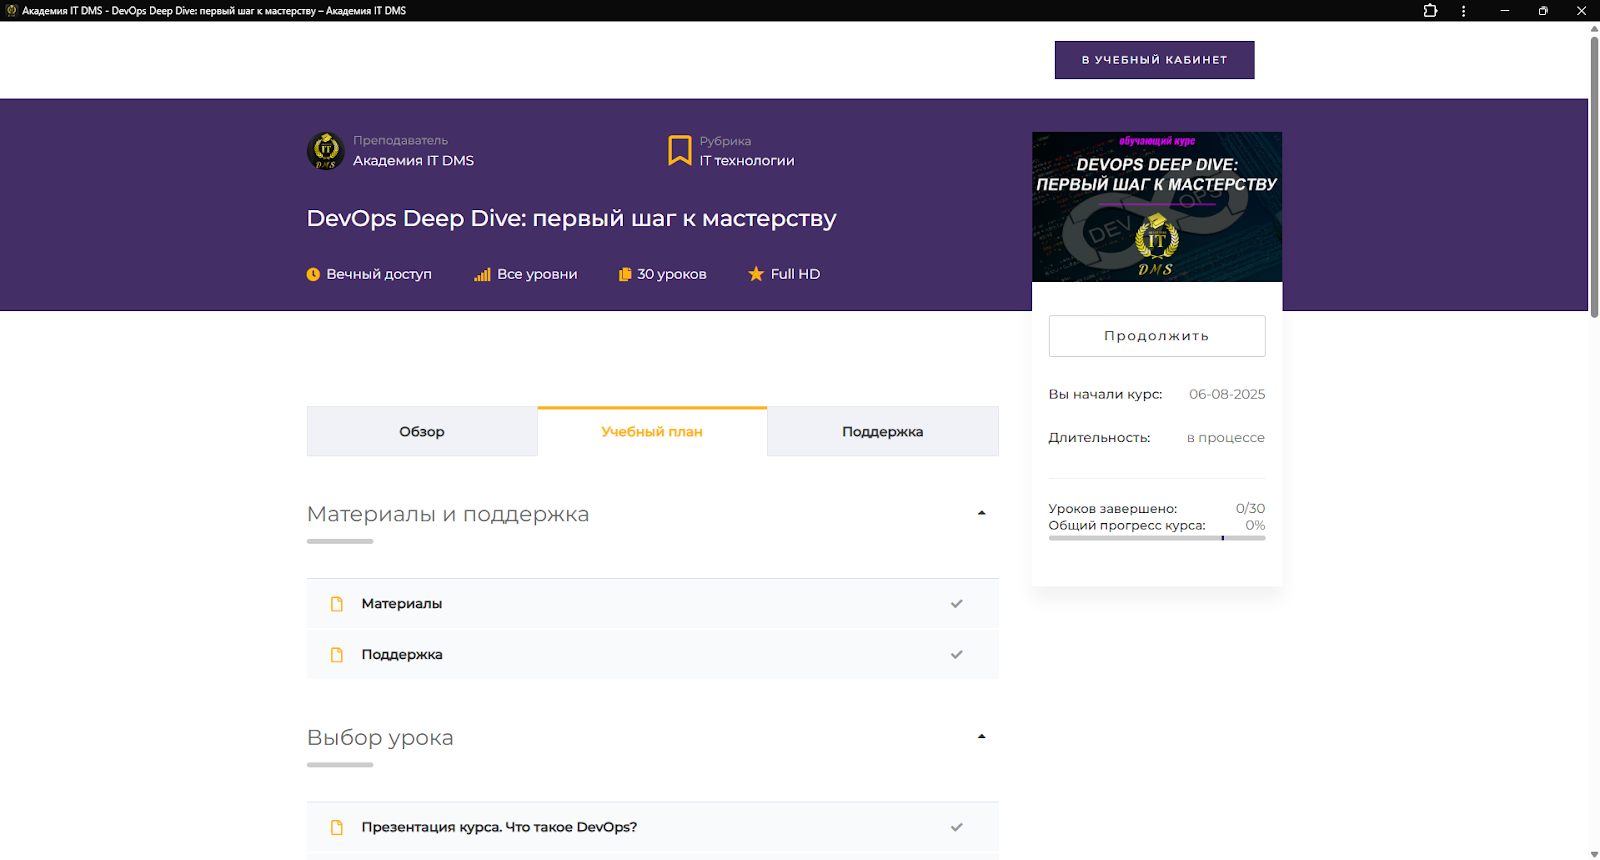Collapse the Материалы и поддержка section
The height and width of the screenshot is (860, 1600).
(x=982, y=513)
